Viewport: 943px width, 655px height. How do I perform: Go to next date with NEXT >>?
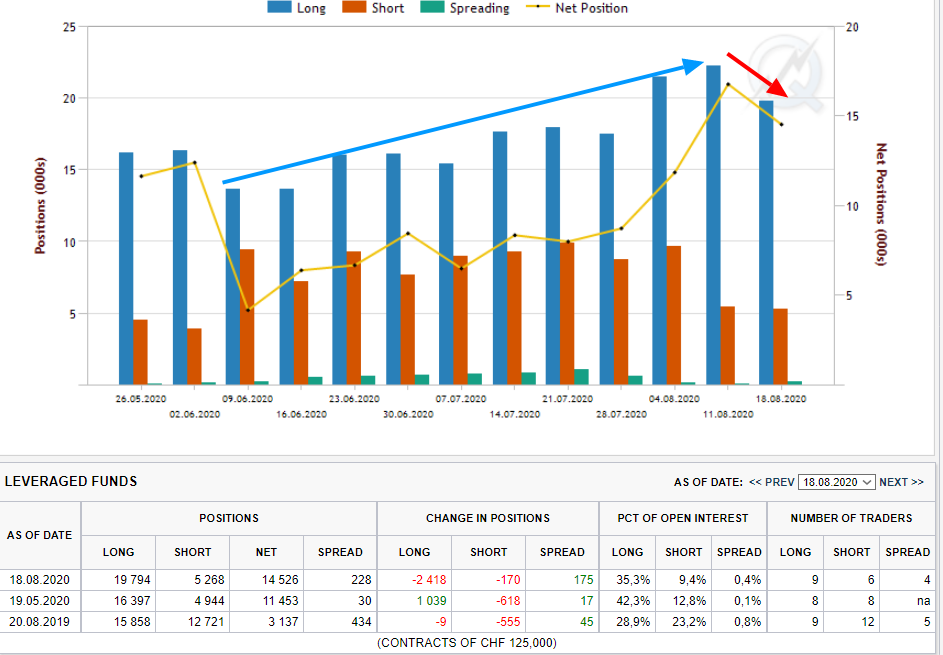point(901,482)
